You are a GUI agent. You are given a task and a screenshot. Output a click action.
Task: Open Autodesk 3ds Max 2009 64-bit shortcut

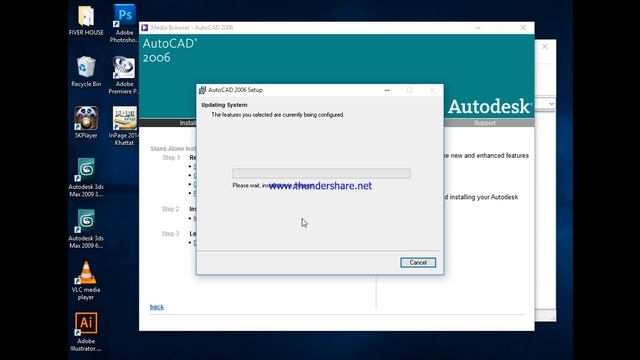86,229
